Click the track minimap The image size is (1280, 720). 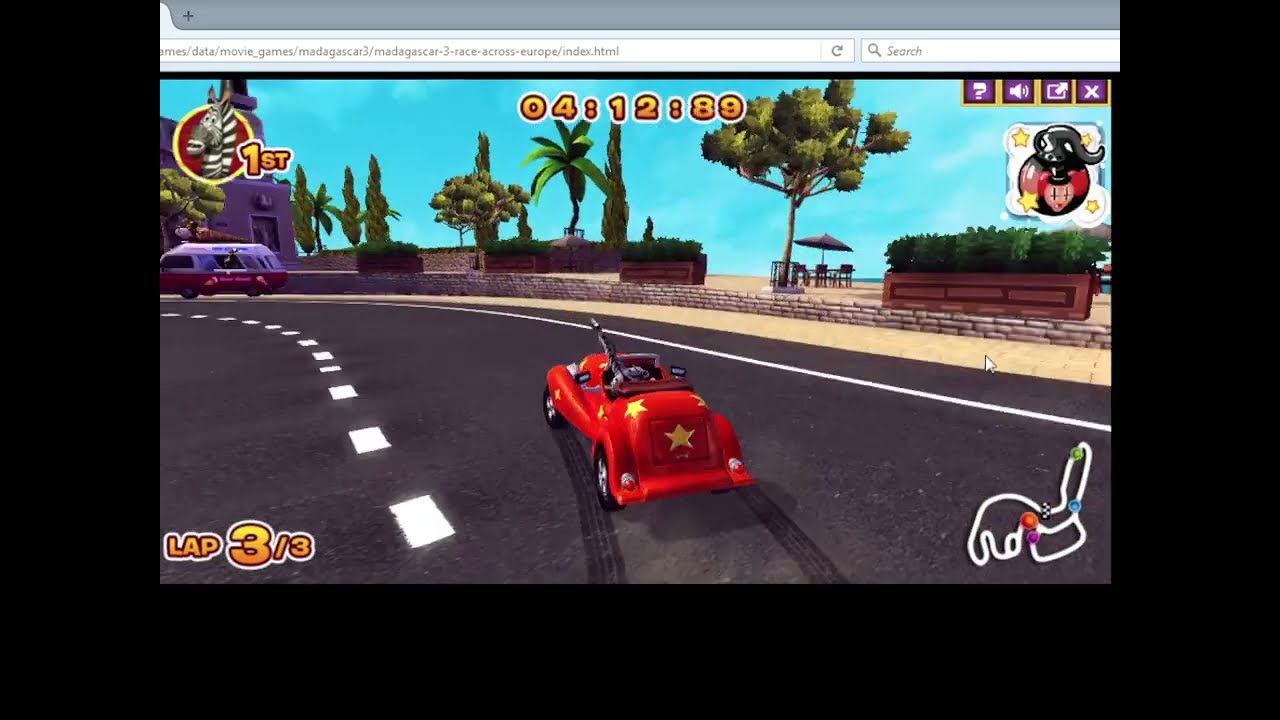pyautogui.click(x=1028, y=505)
